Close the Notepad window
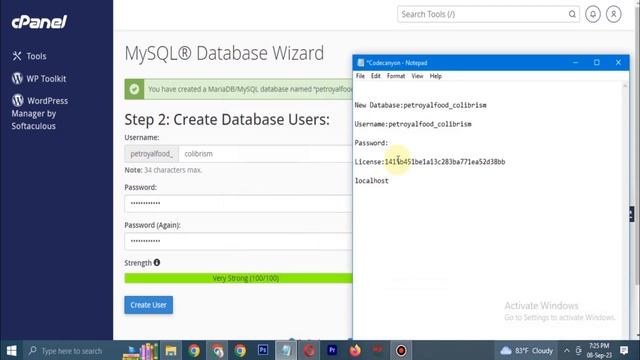Screen dimensions: 640x360 coord(618,62)
